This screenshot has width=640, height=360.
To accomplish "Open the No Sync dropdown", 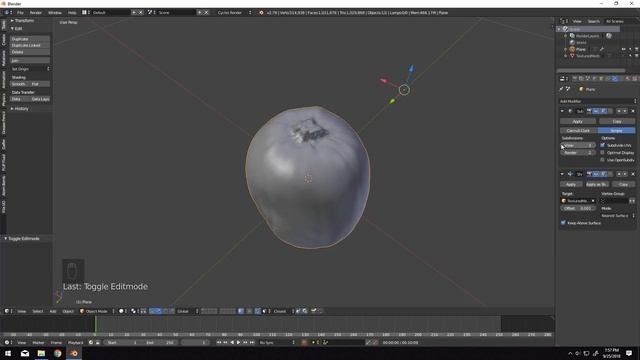I will coord(277,342).
